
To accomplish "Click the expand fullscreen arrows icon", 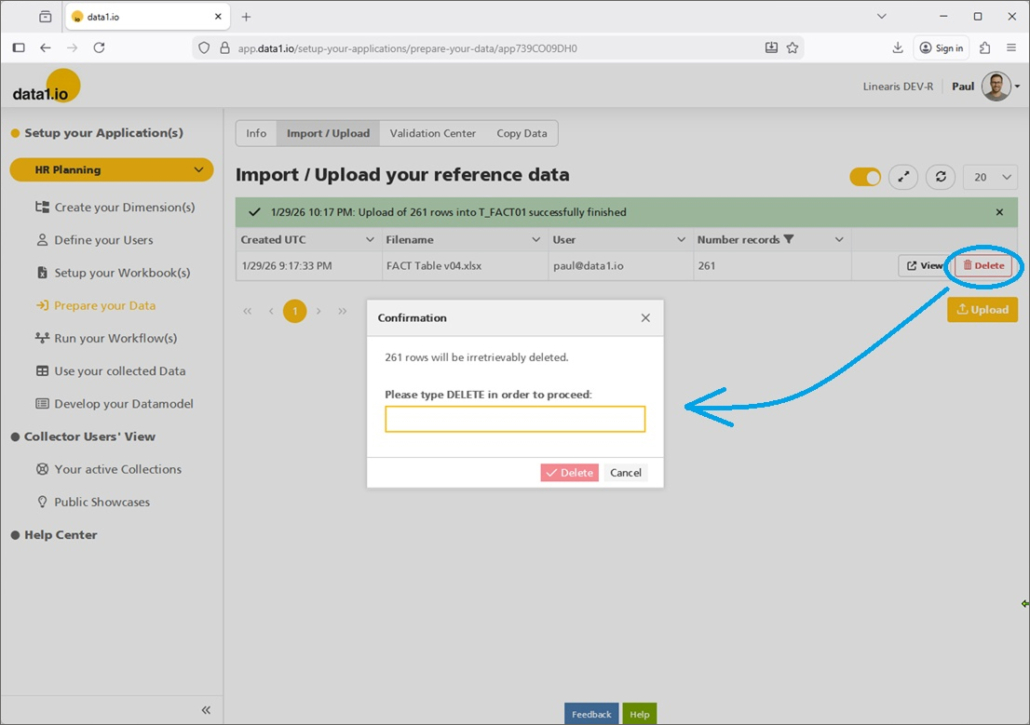I will tap(903, 177).
